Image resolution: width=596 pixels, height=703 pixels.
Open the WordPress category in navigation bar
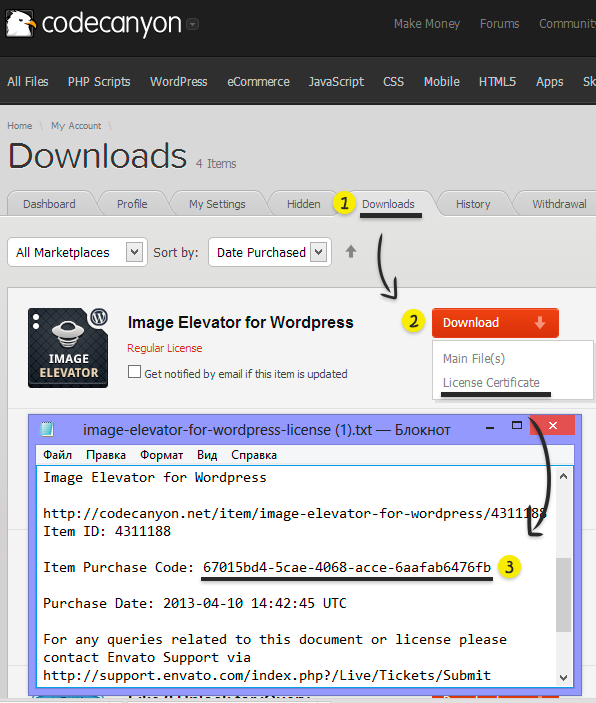[178, 82]
